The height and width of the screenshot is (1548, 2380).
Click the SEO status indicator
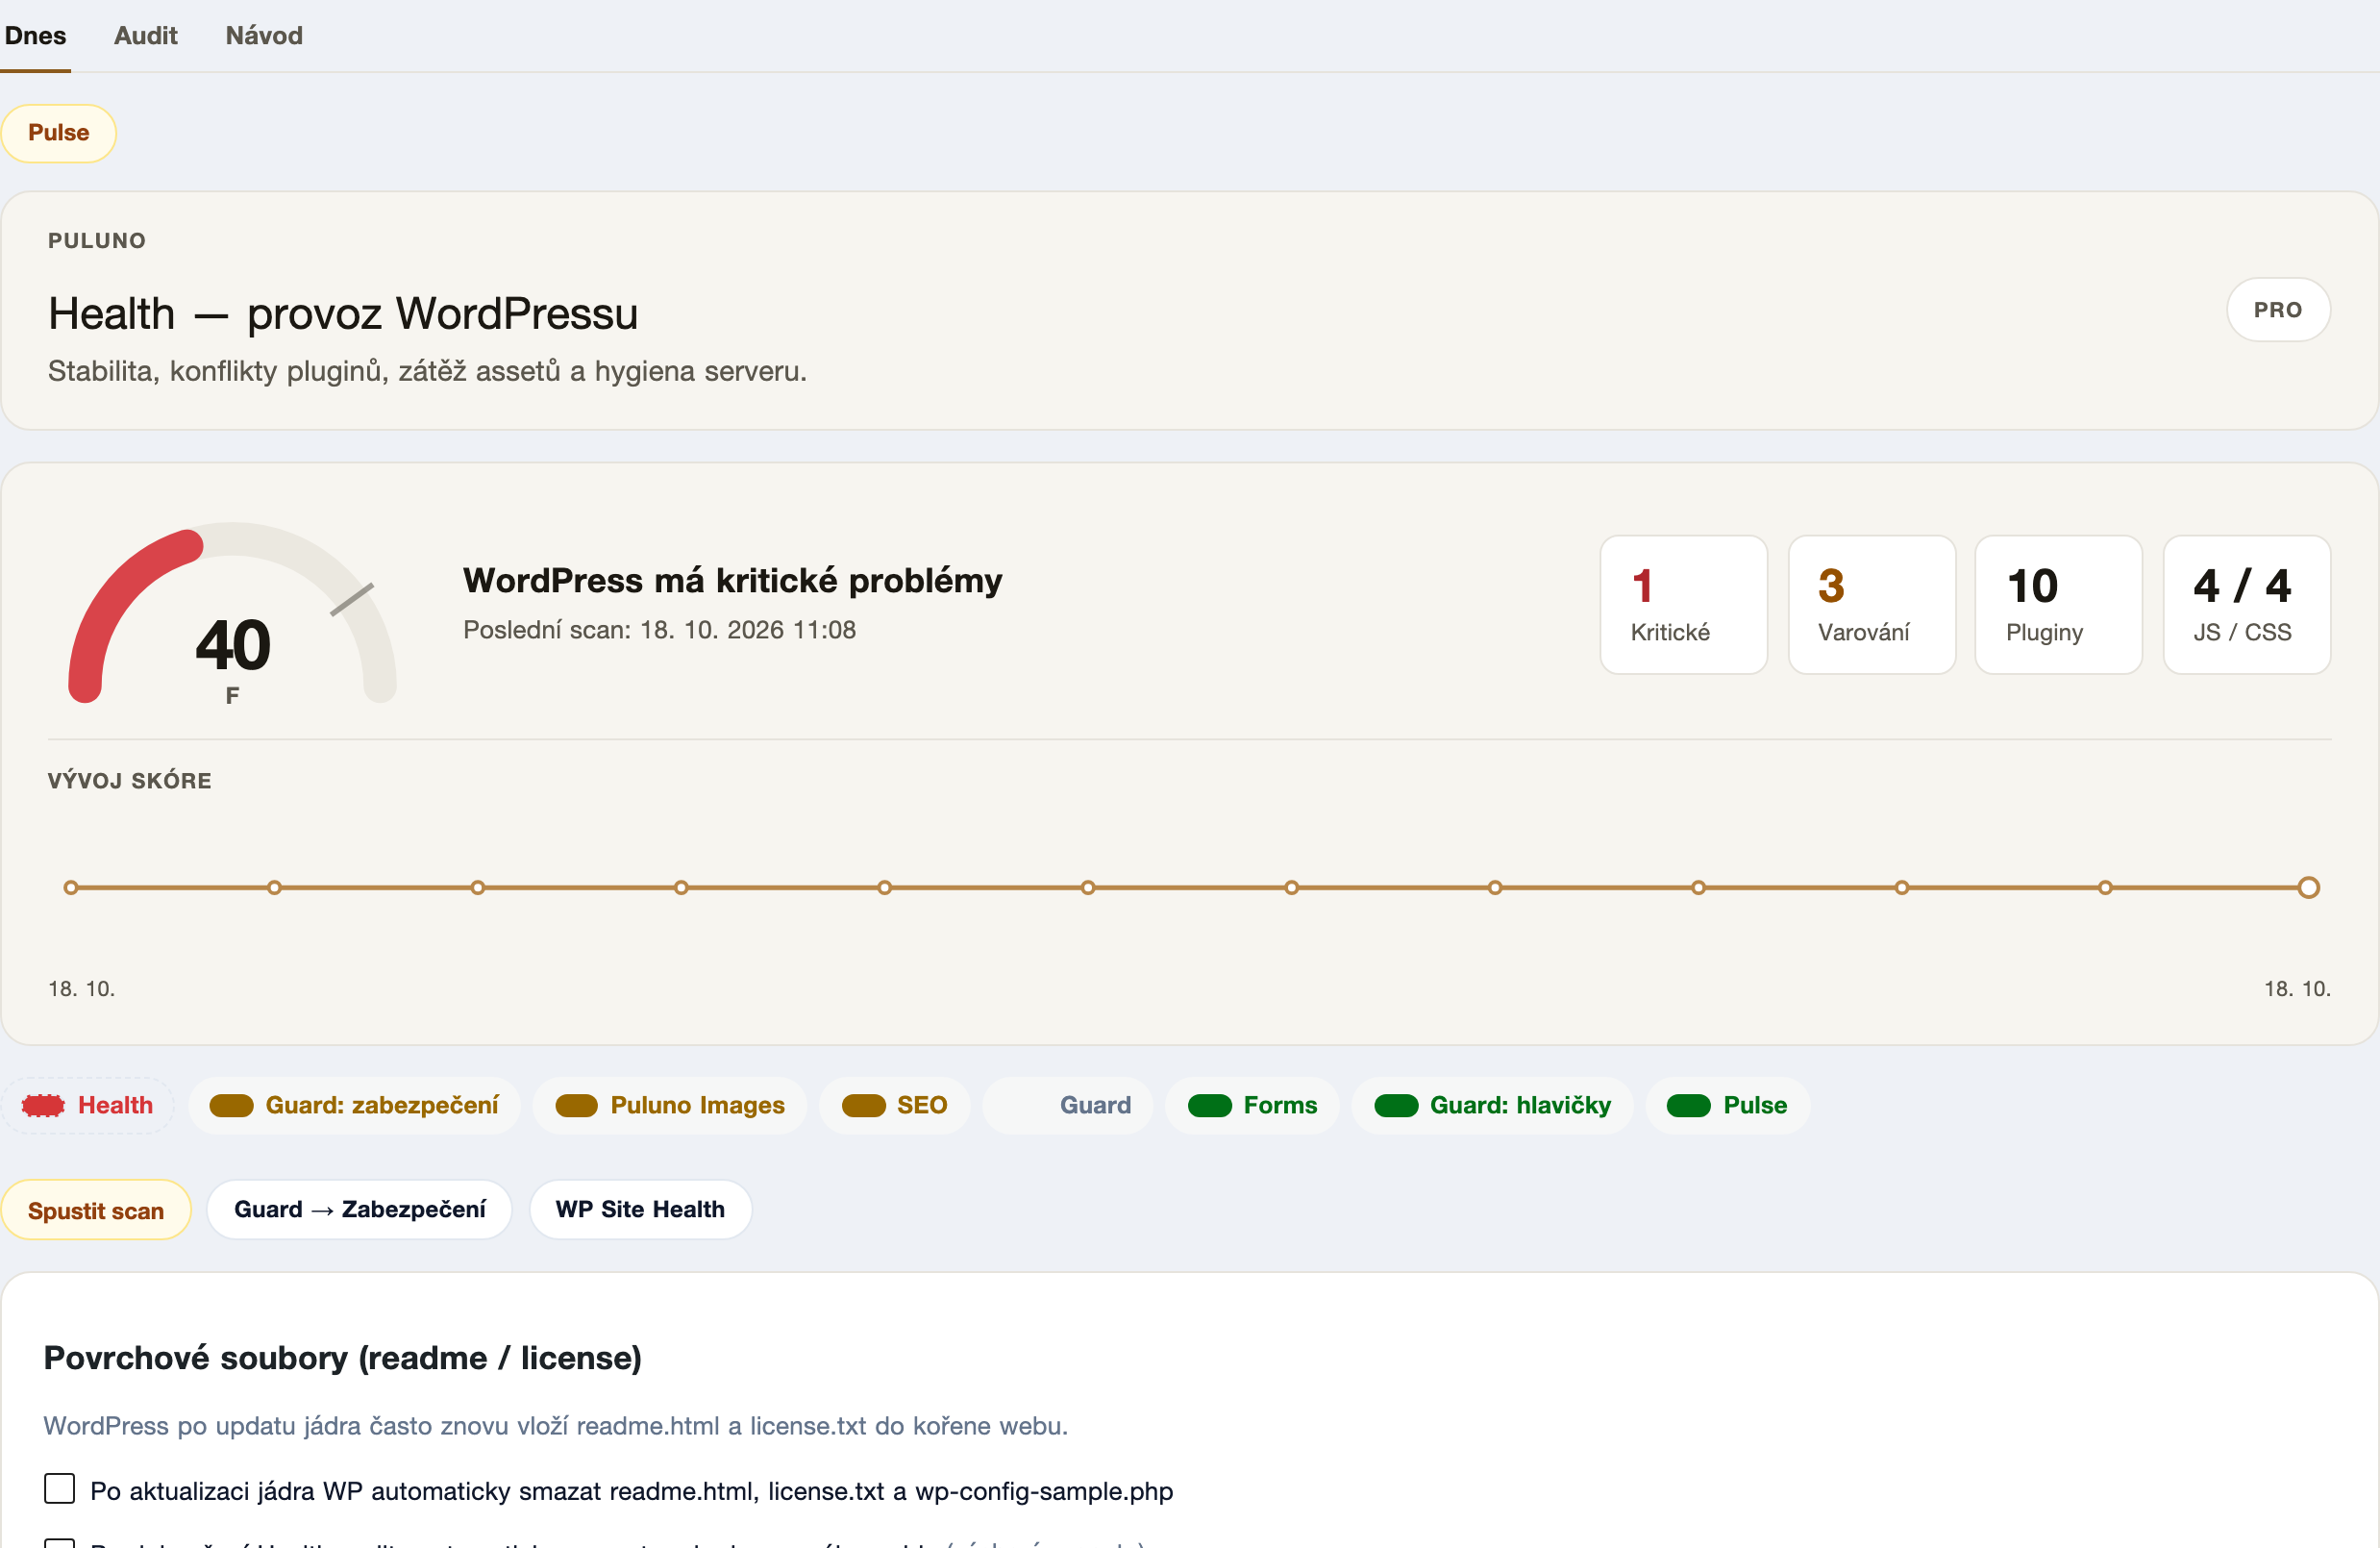[863, 1105]
